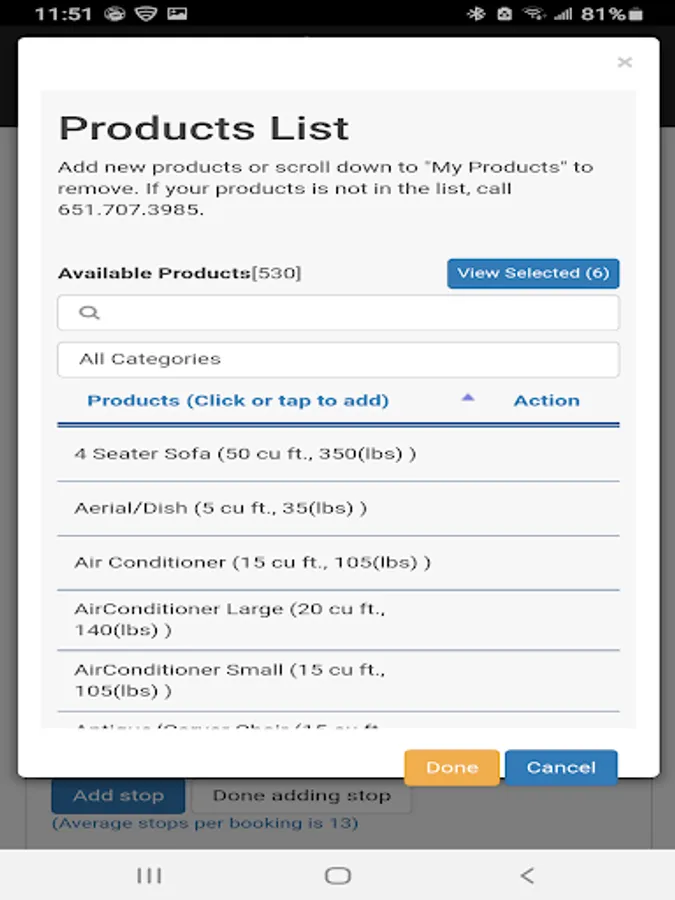Focus the product search field
This screenshot has height=900, width=675.
(350, 313)
